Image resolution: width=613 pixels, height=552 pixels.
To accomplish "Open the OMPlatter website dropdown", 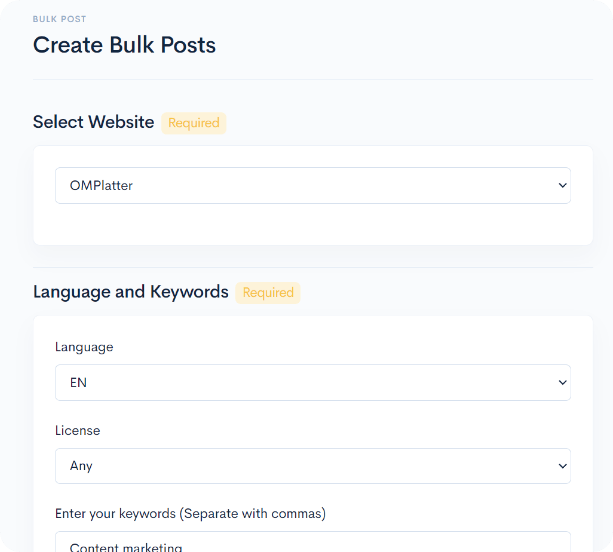I will coord(312,185).
